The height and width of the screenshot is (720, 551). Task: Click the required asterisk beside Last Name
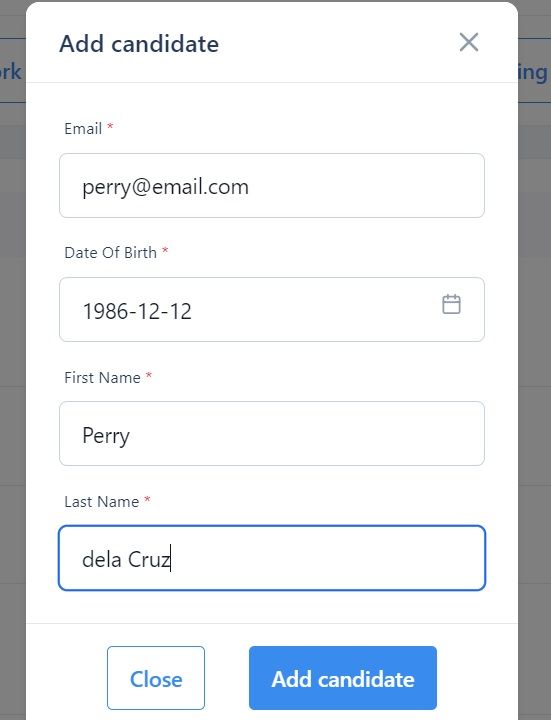tap(147, 499)
